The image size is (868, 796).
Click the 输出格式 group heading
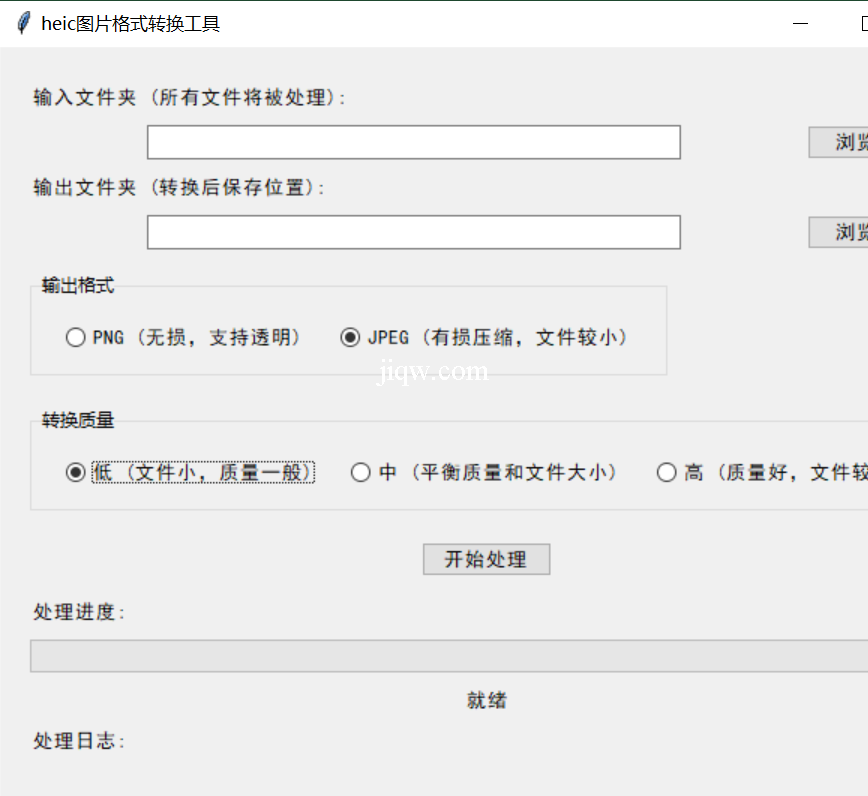click(78, 286)
